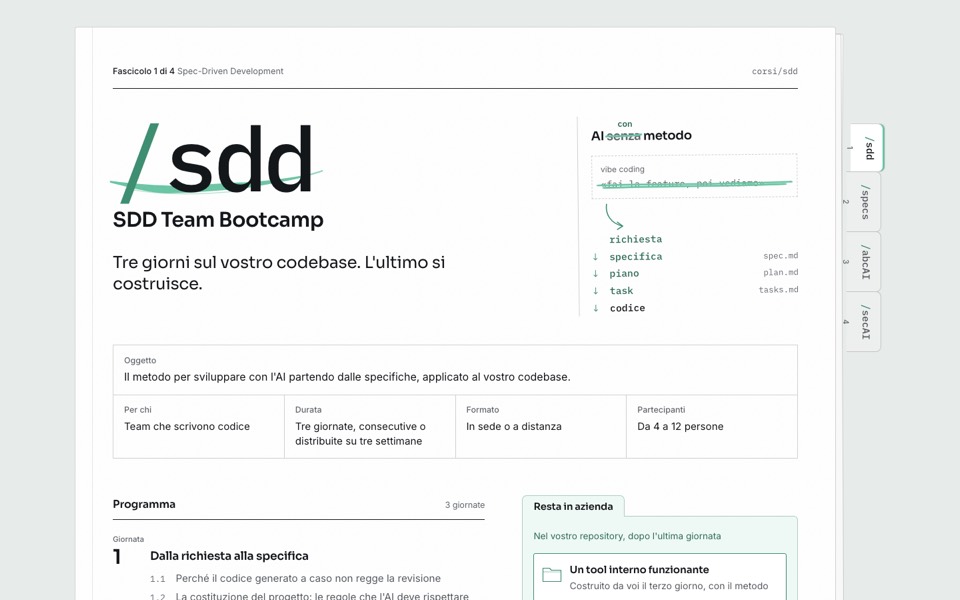
Task: Click the down arrow beside piano
Action: pos(595,274)
